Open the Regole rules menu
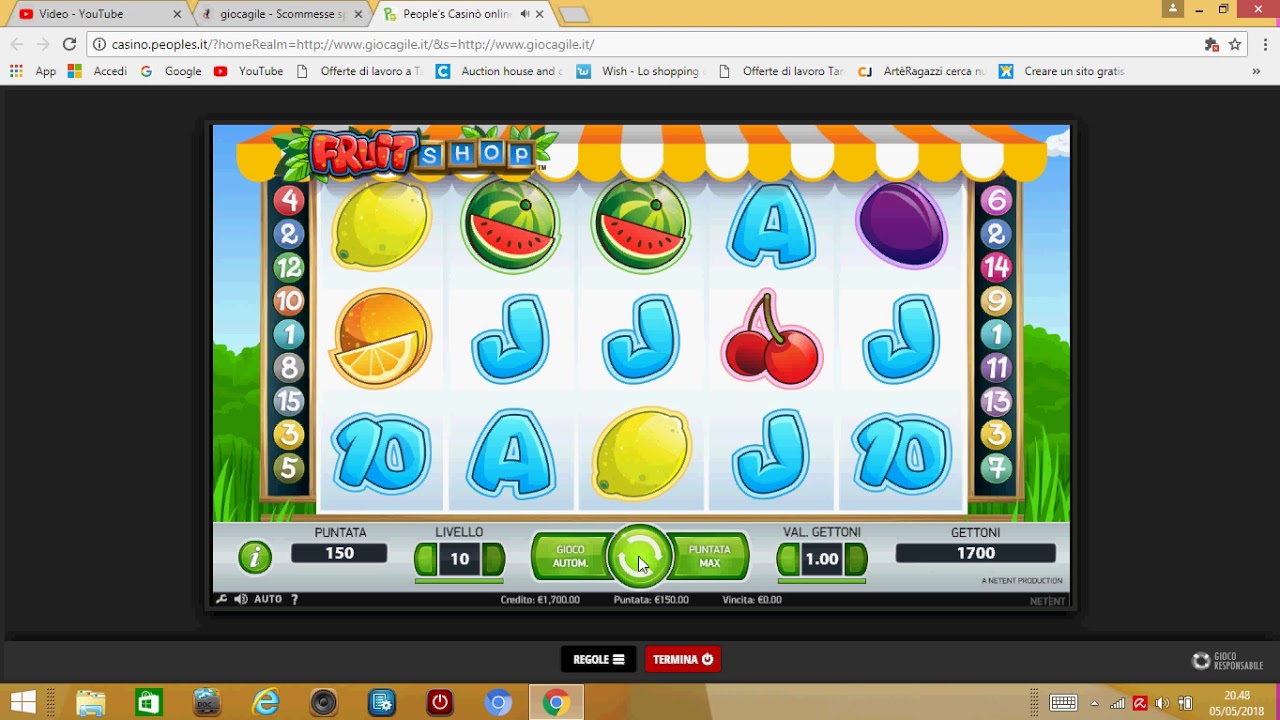Viewport: 1280px width, 720px height. pyautogui.click(x=598, y=659)
